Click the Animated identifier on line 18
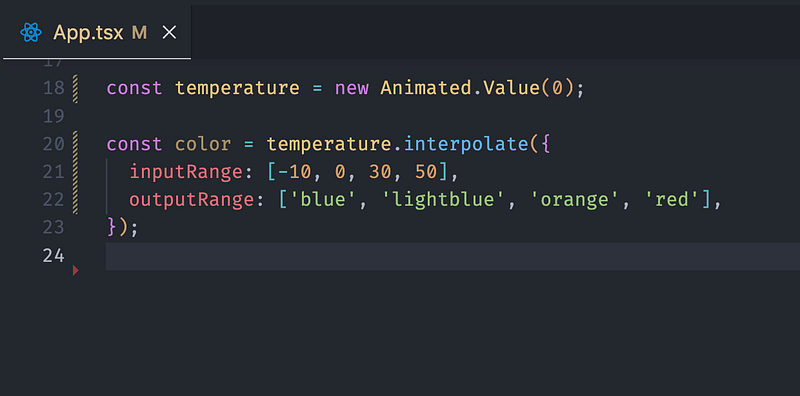 click(x=426, y=88)
